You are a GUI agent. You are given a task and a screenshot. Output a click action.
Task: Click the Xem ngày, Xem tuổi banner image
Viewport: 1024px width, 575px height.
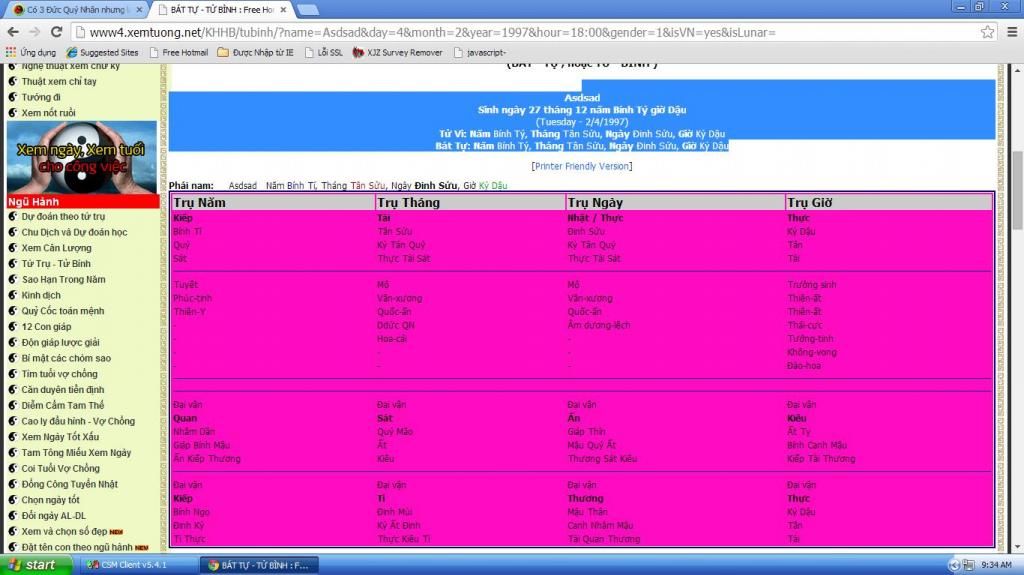[x=82, y=157]
